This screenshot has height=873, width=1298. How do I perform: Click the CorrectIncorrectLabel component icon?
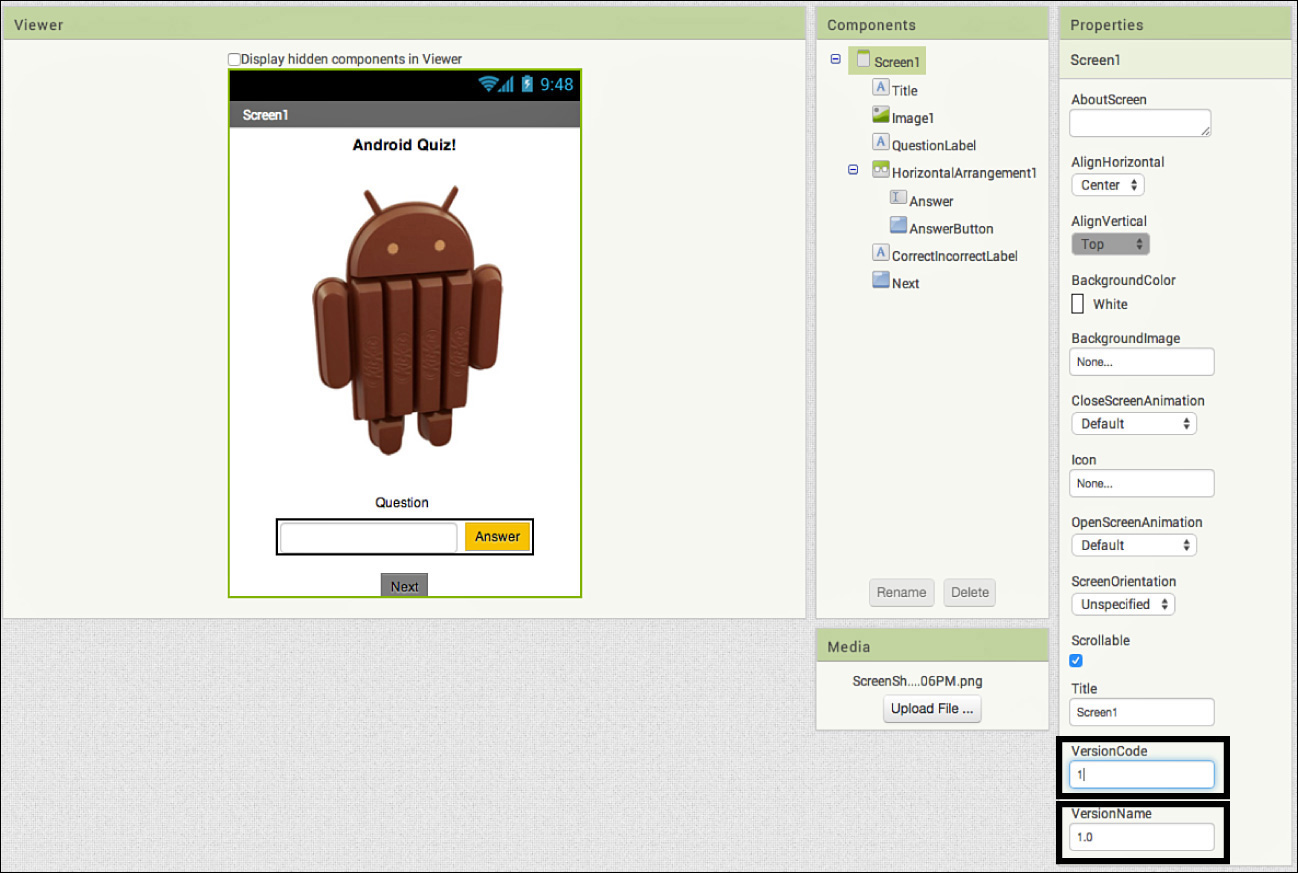(881, 253)
